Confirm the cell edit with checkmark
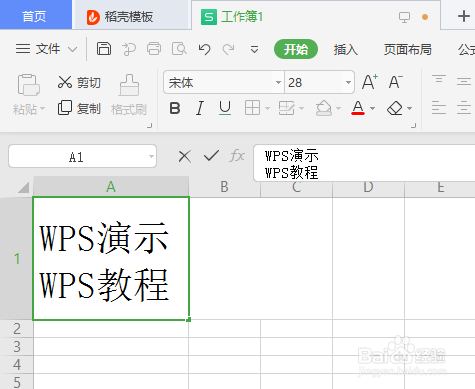Viewport: 475px width, 389px height. (211, 155)
